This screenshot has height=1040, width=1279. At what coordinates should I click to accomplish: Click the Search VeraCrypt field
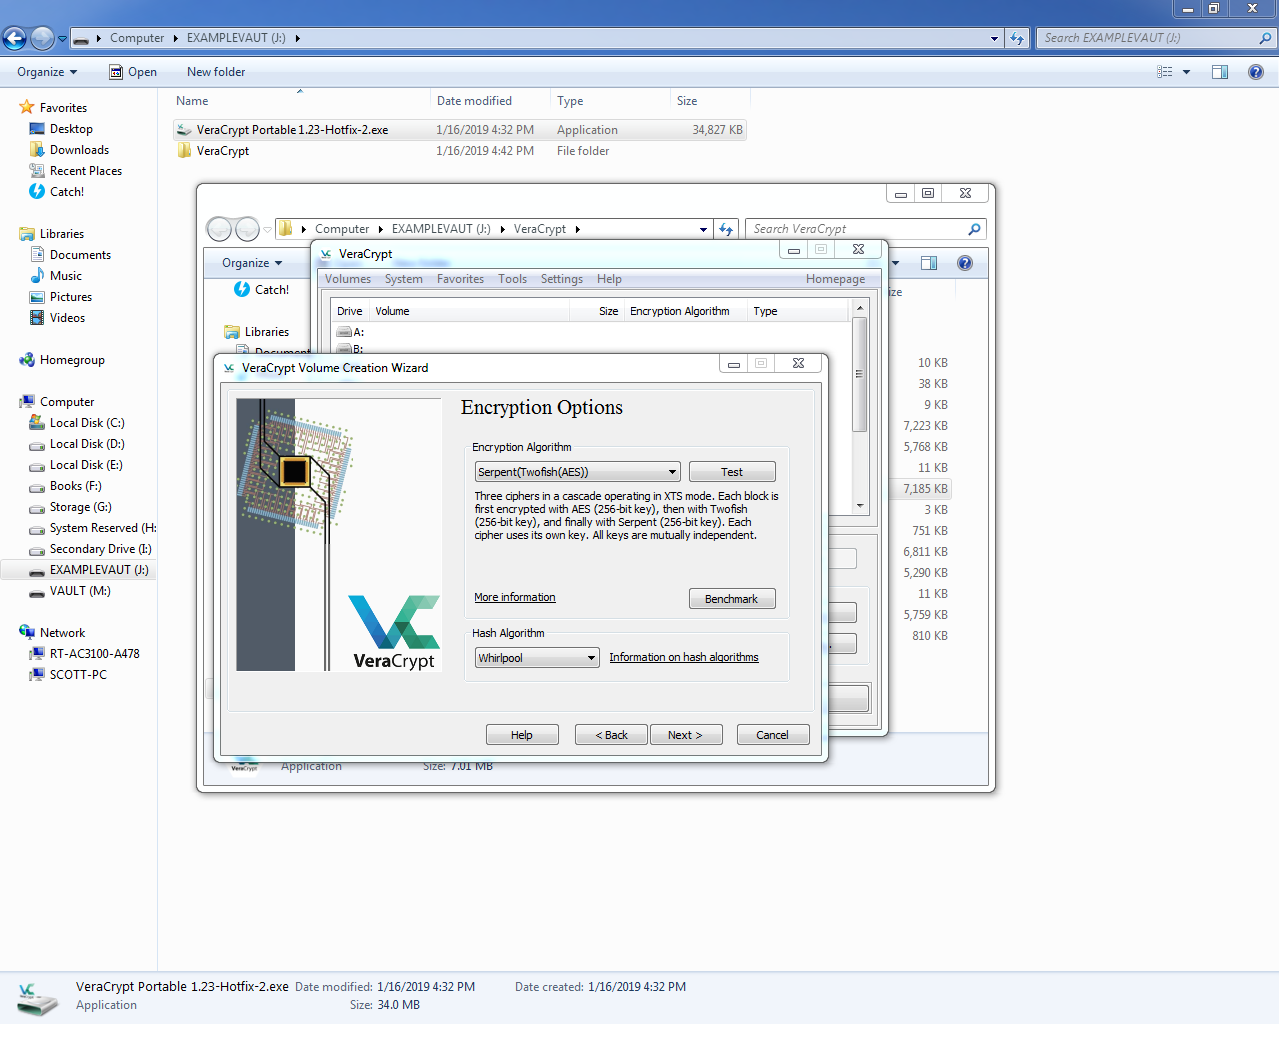click(x=866, y=229)
